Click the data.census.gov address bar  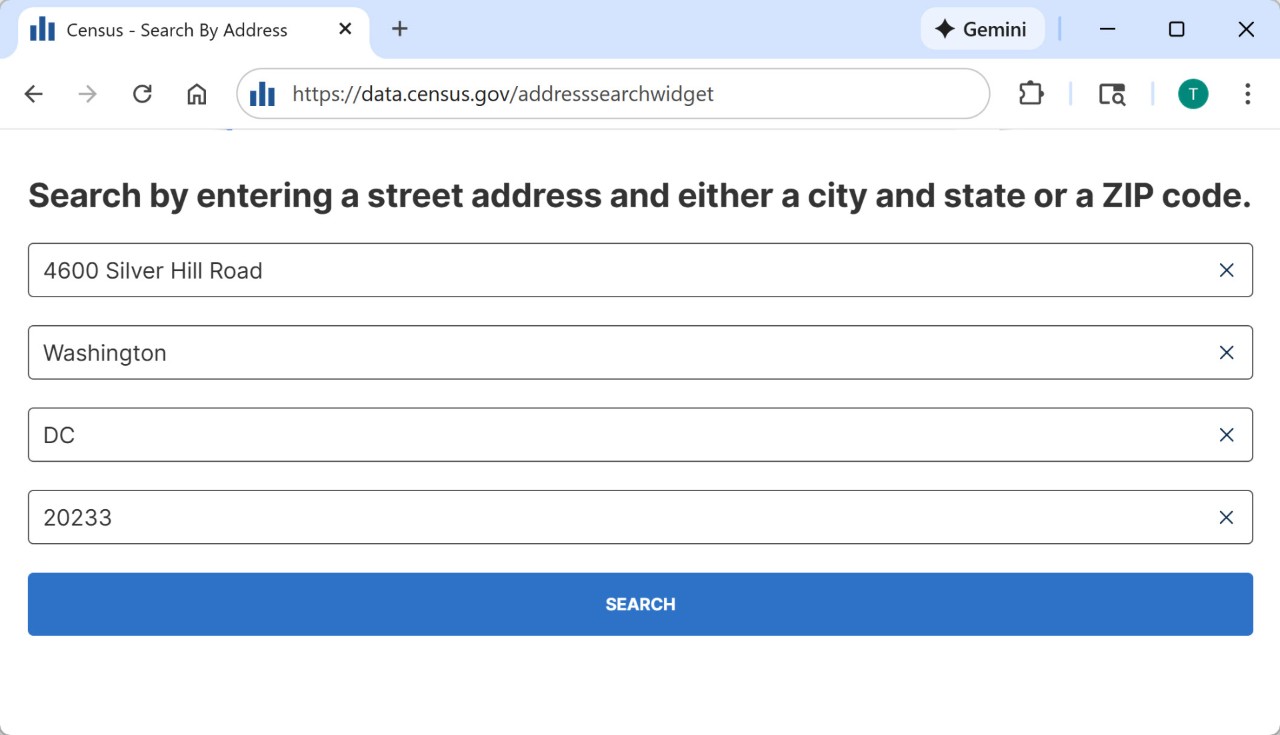[600, 94]
